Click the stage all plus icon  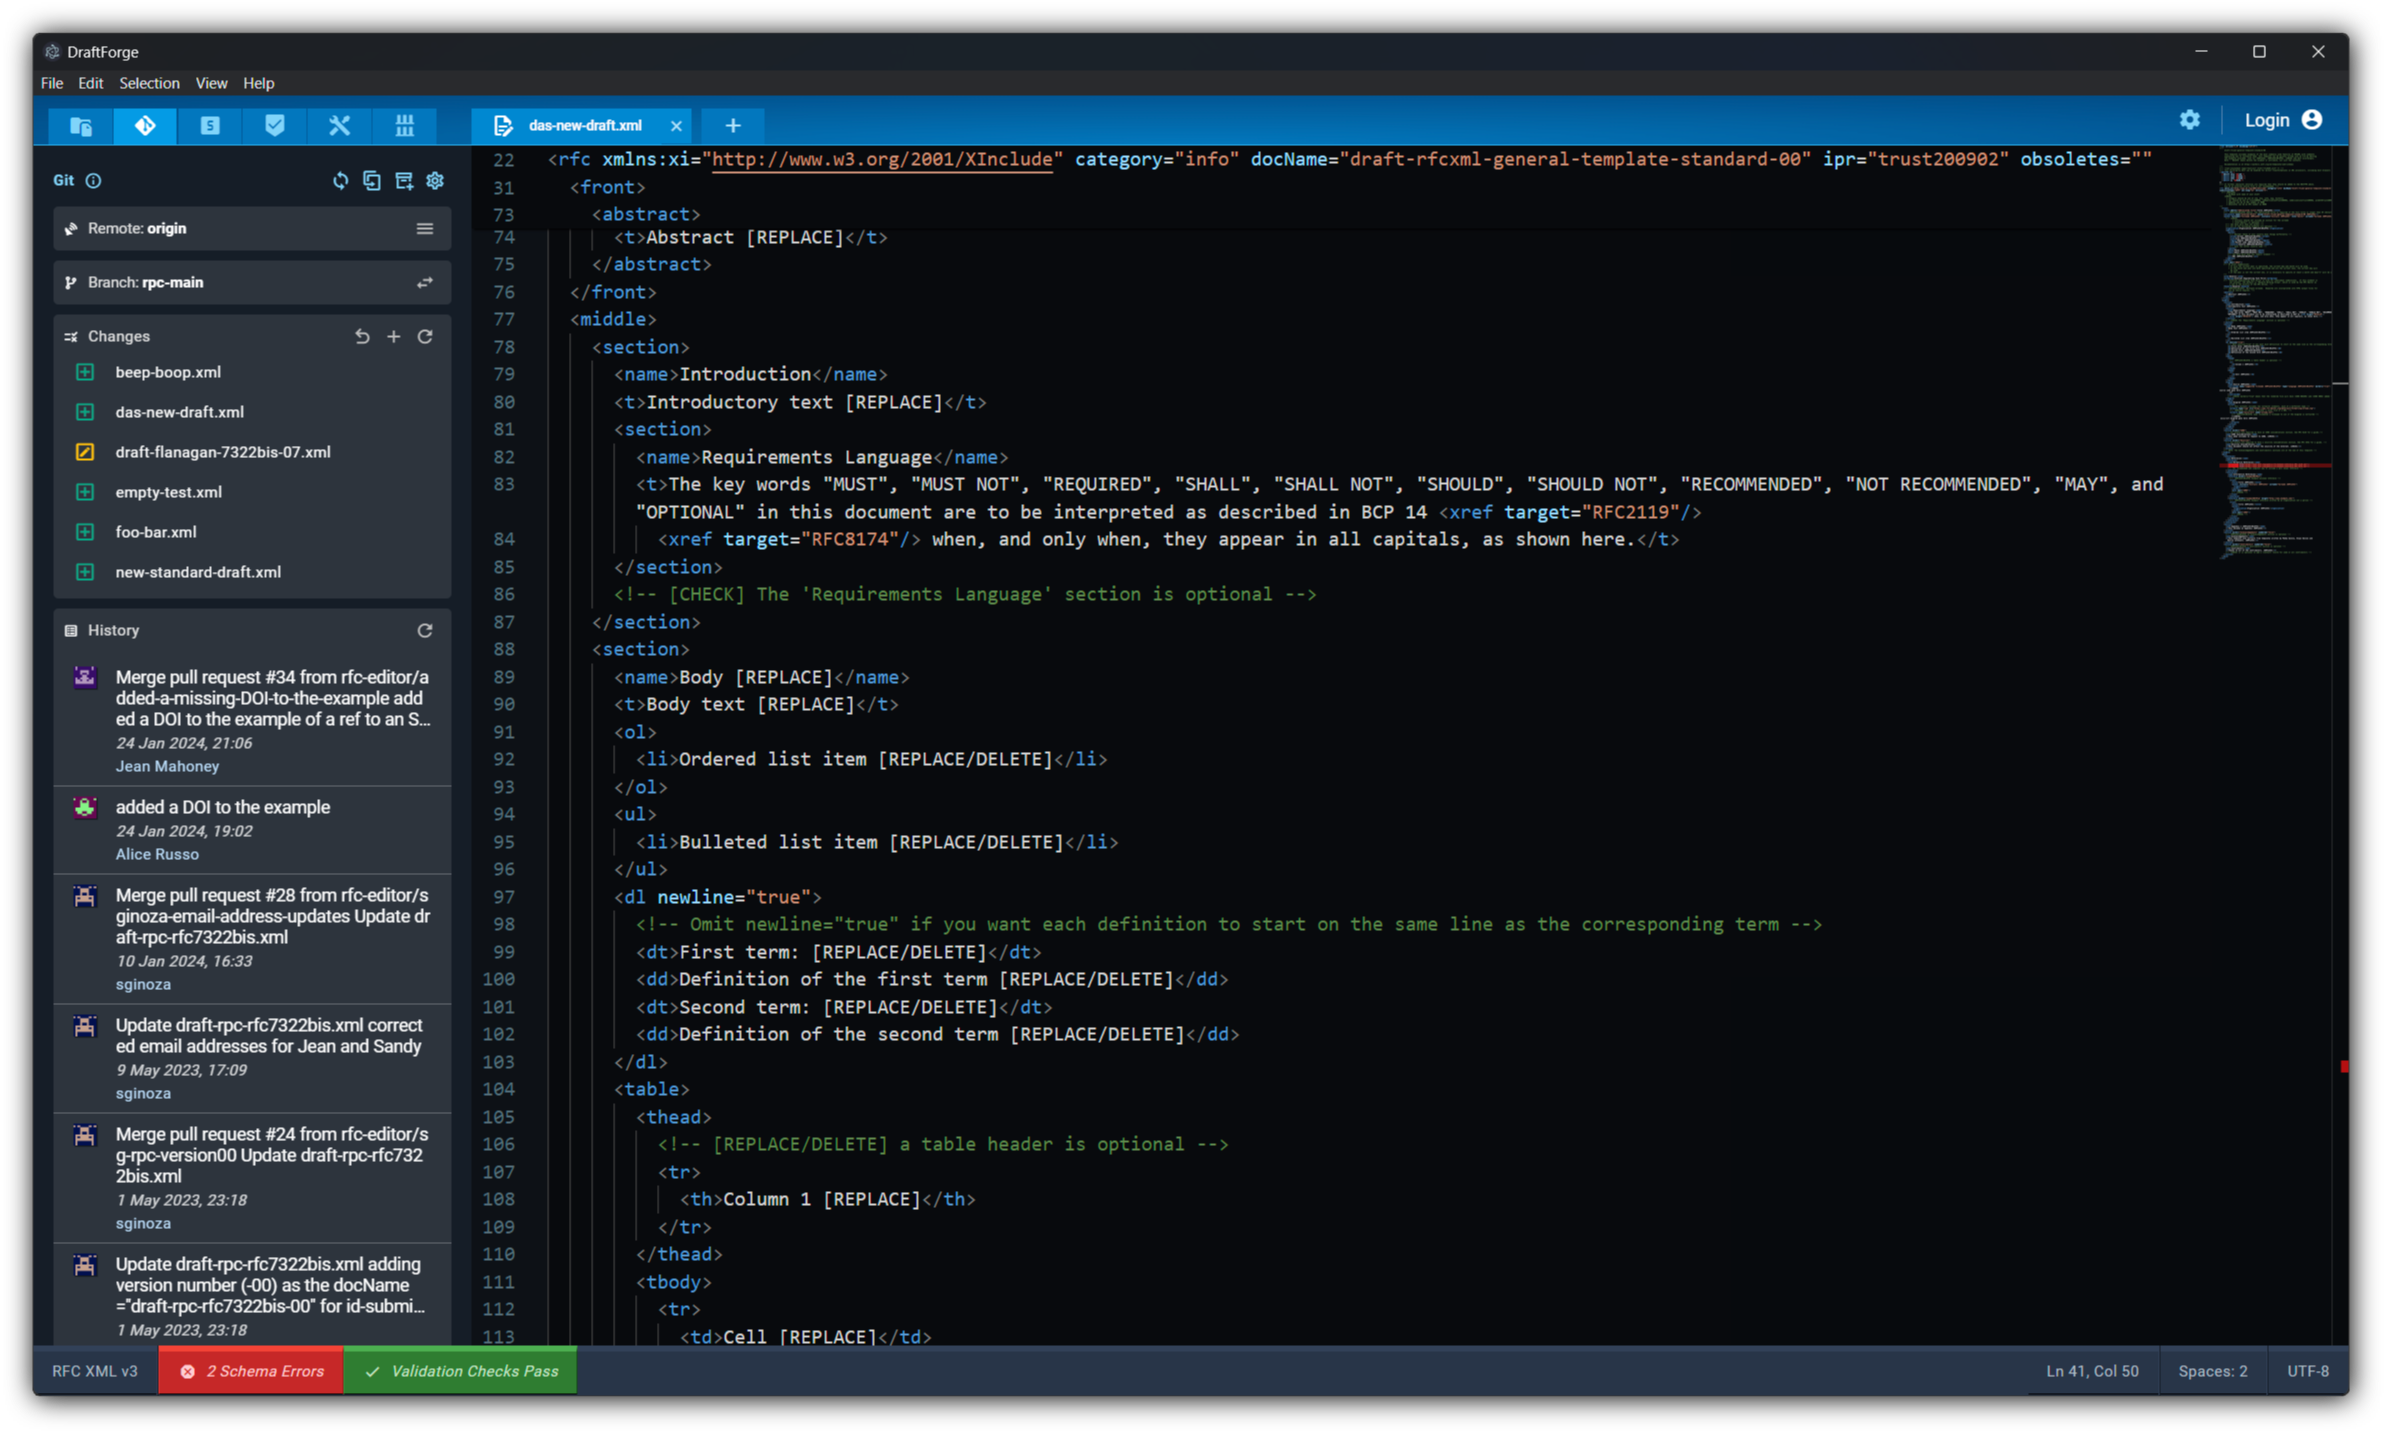(x=394, y=337)
